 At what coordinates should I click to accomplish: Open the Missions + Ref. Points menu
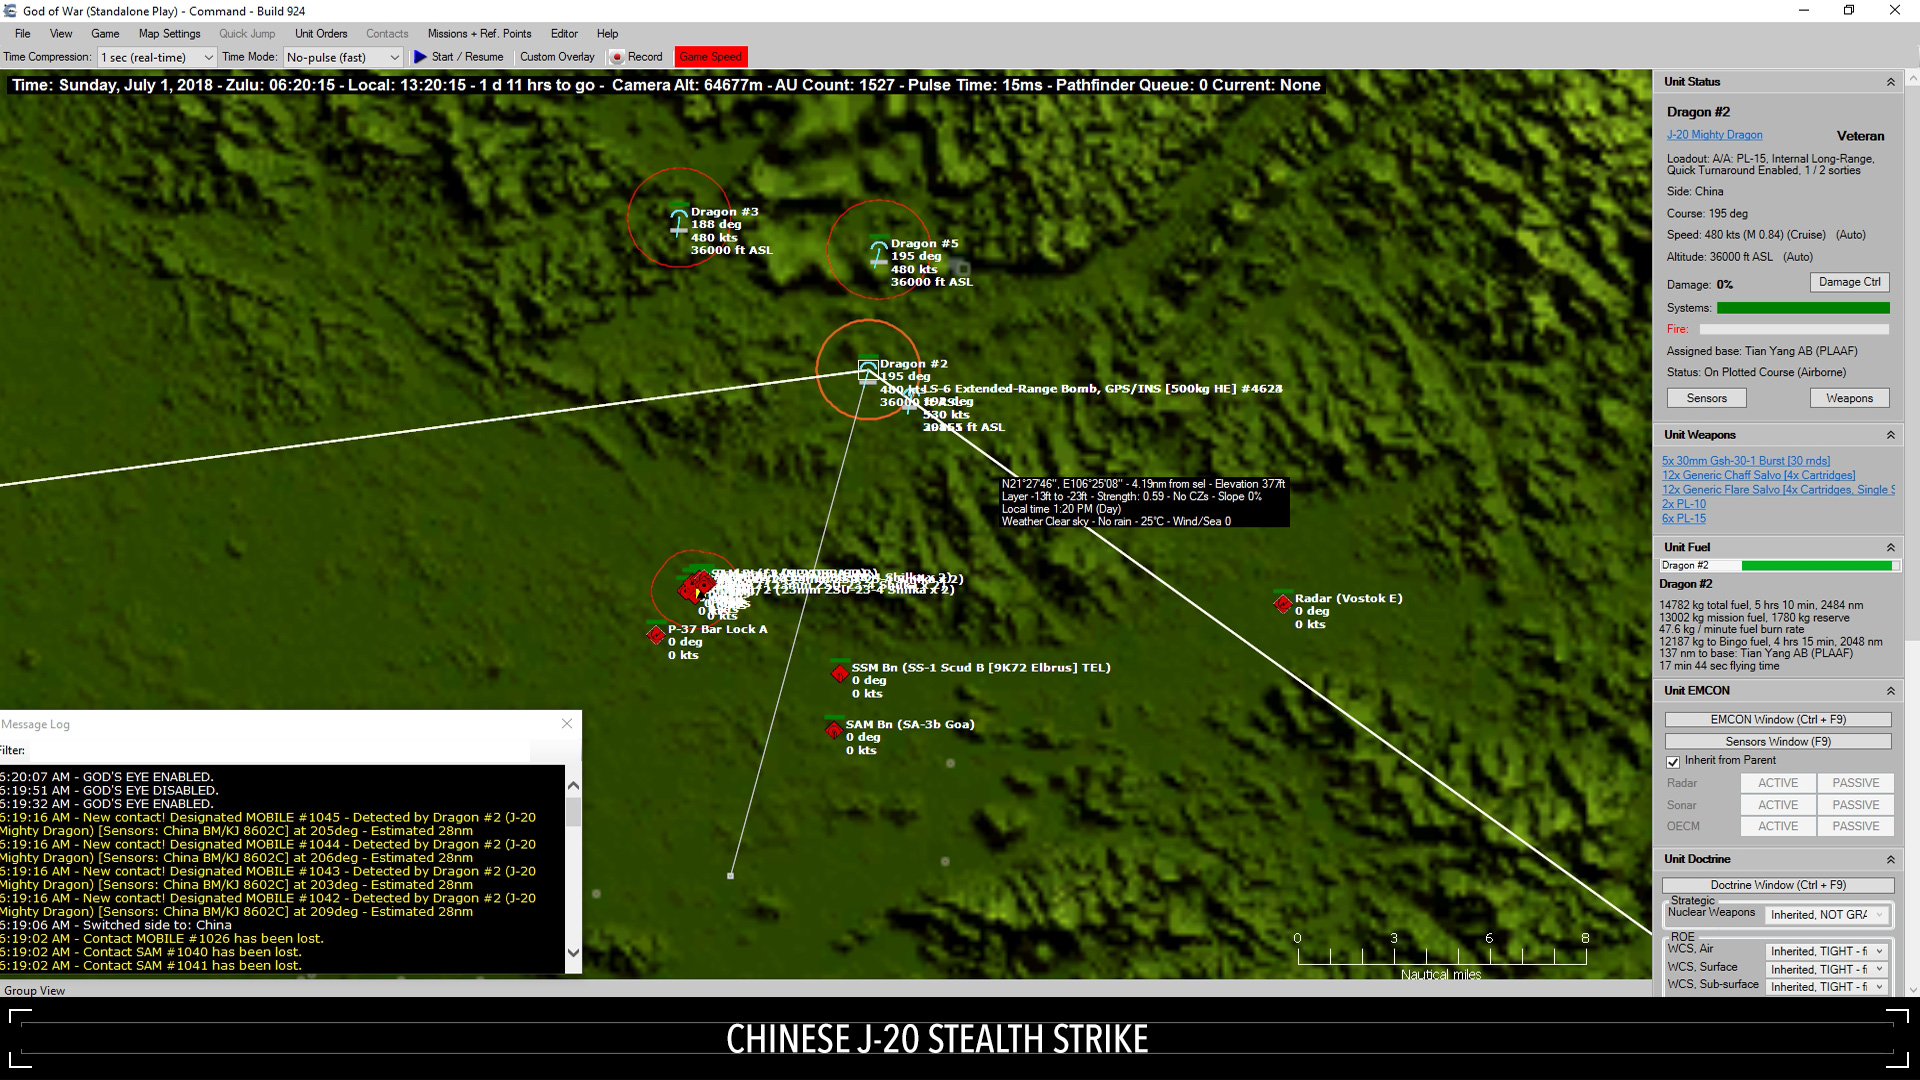[480, 33]
